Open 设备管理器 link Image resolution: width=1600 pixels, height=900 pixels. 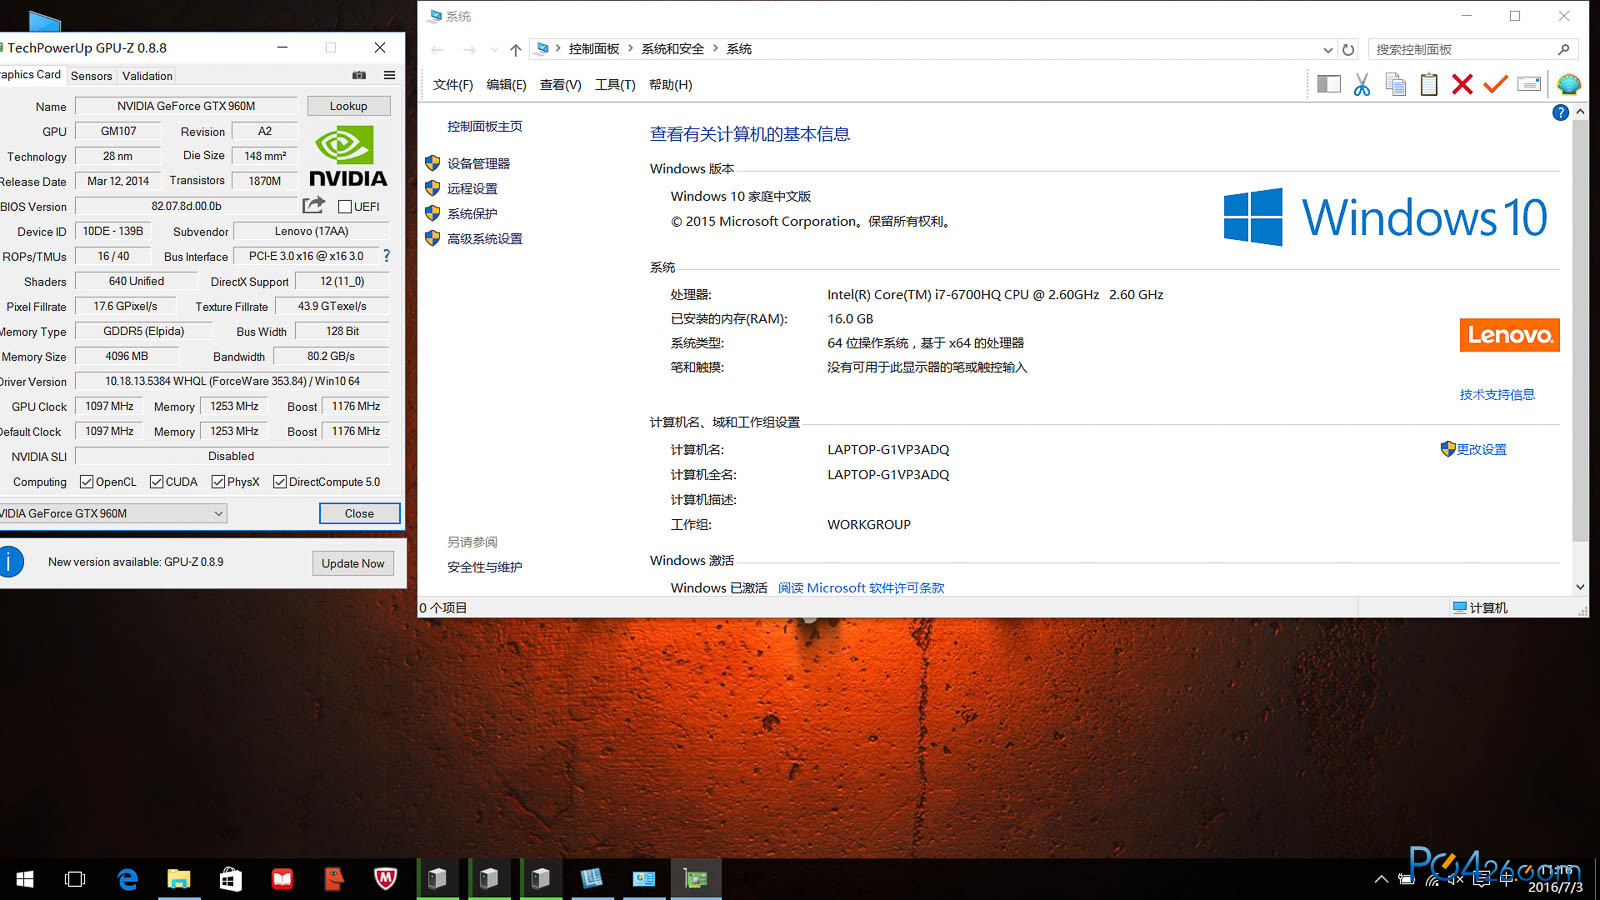tap(478, 164)
